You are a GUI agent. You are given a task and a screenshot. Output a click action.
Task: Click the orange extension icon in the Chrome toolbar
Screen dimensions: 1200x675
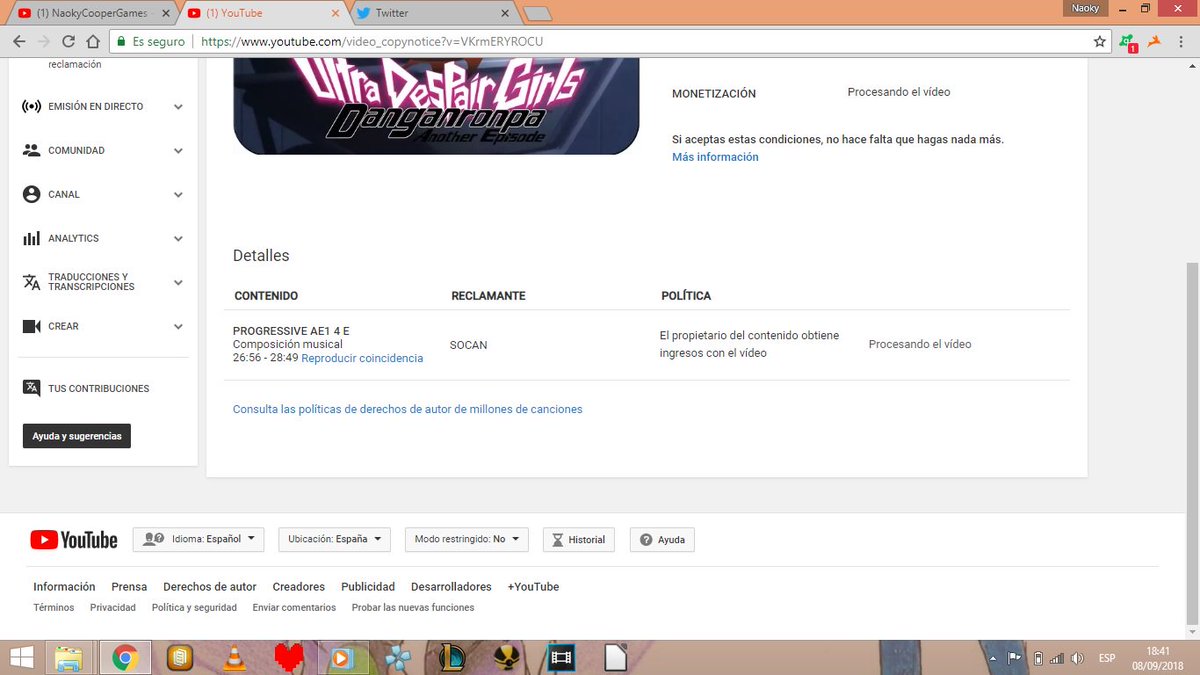click(1155, 42)
